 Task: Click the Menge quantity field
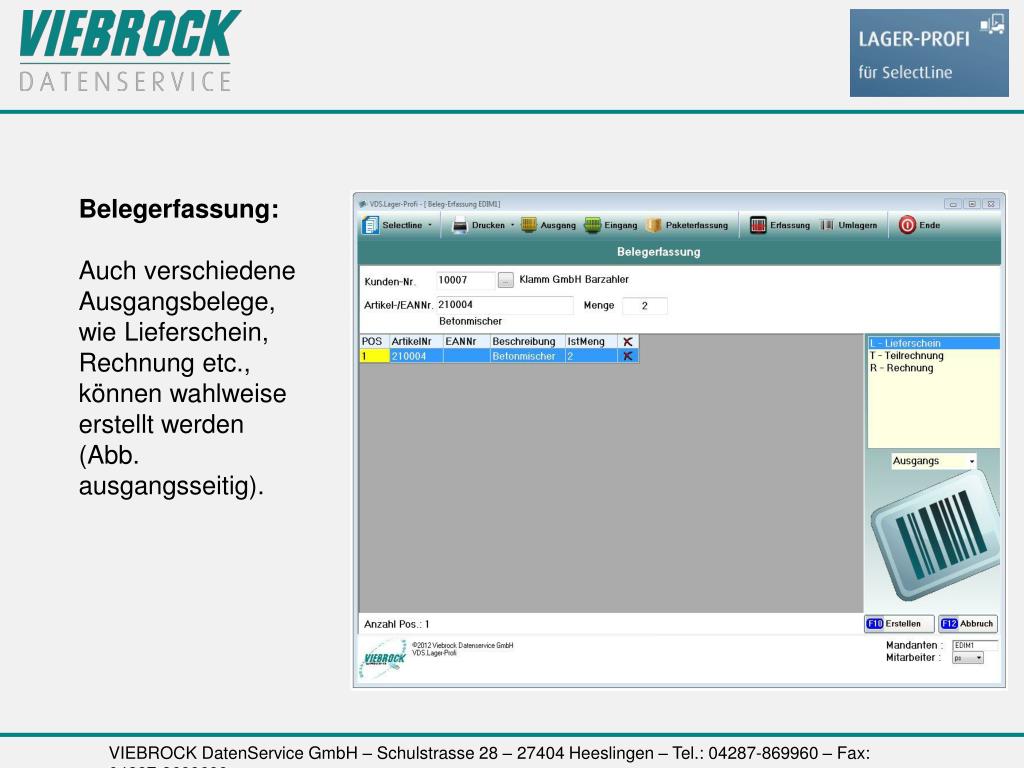point(645,306)
